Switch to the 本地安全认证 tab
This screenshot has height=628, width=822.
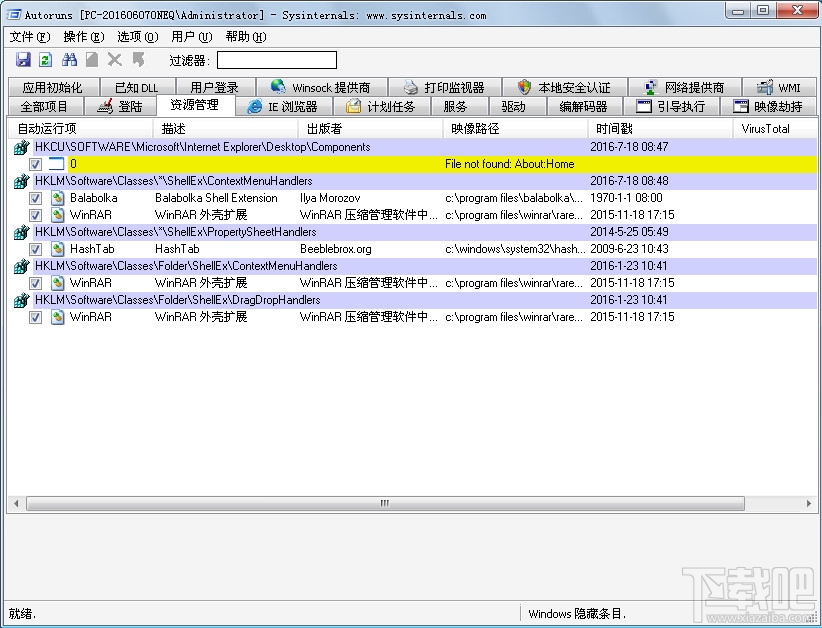point(565,87)
